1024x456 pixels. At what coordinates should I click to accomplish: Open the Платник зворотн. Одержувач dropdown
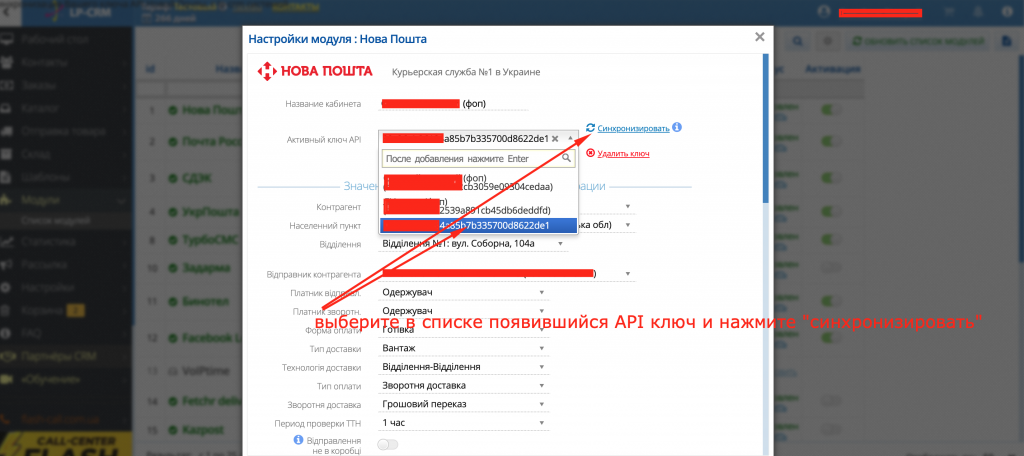(464, 311)
